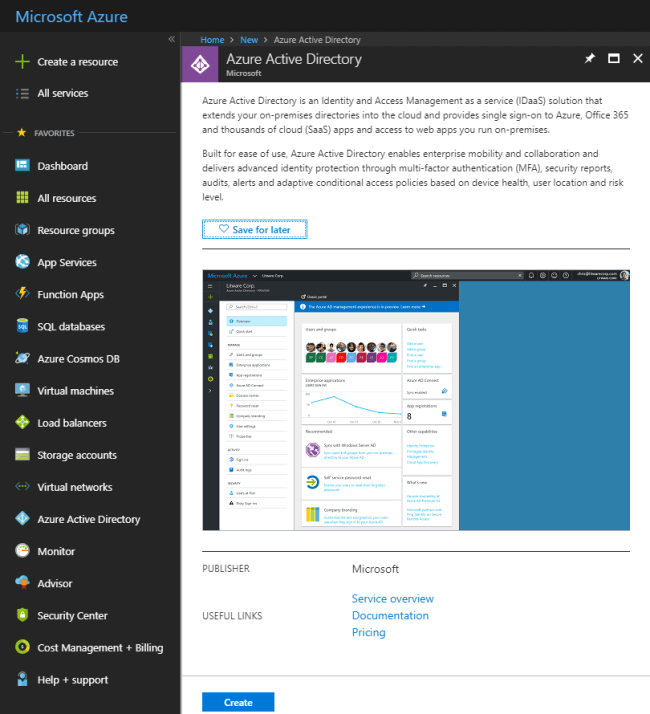Click the Microsoft publisher value
Viewport: 650px width, 714px height.
coord(375,569)
